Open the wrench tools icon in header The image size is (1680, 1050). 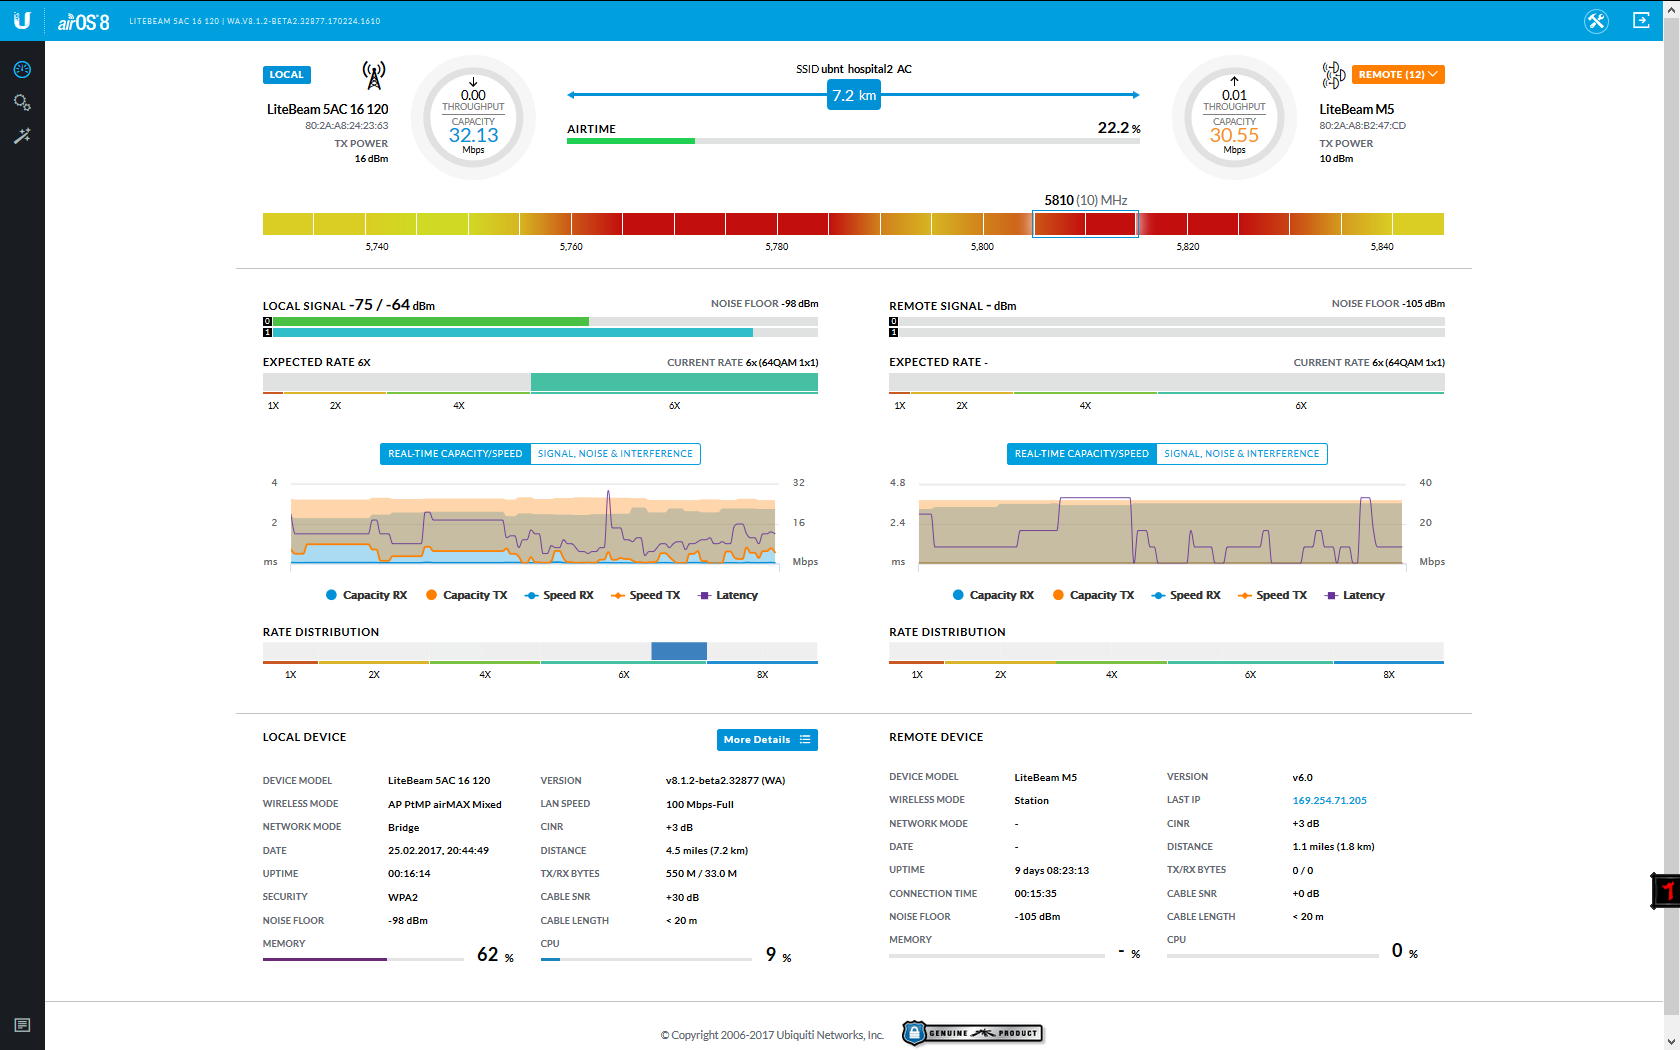[1596, 20]
